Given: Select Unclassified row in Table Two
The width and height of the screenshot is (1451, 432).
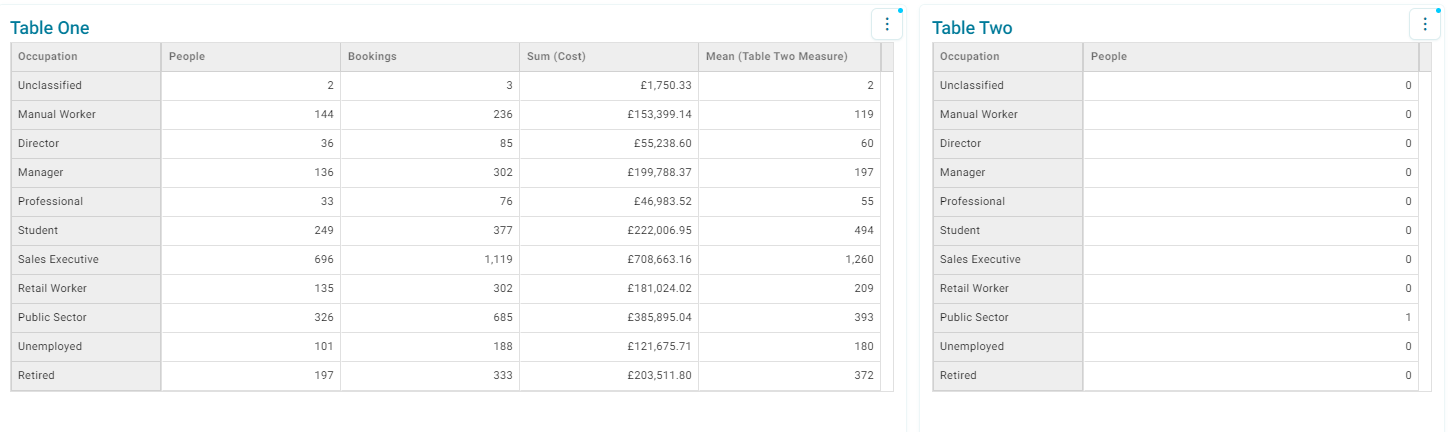Looking at the screenshot, I should click(1175, 86).
